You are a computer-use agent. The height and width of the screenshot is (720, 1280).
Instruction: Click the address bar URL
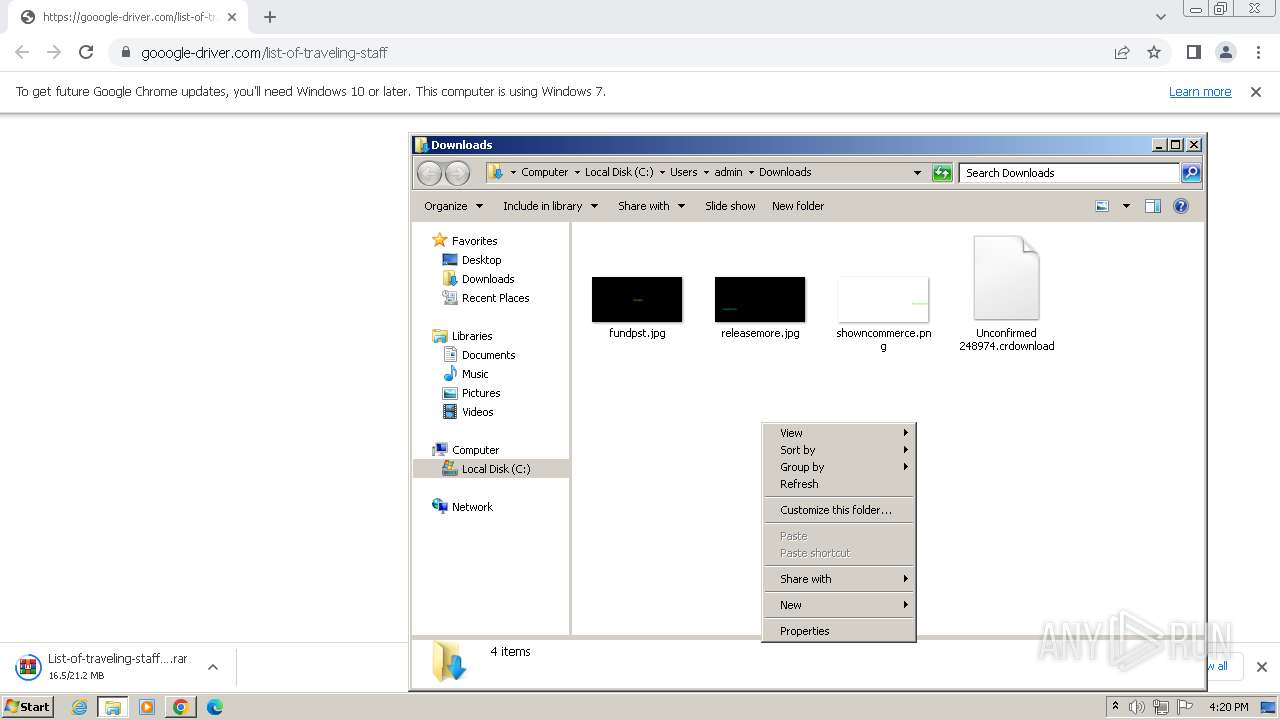264,52
